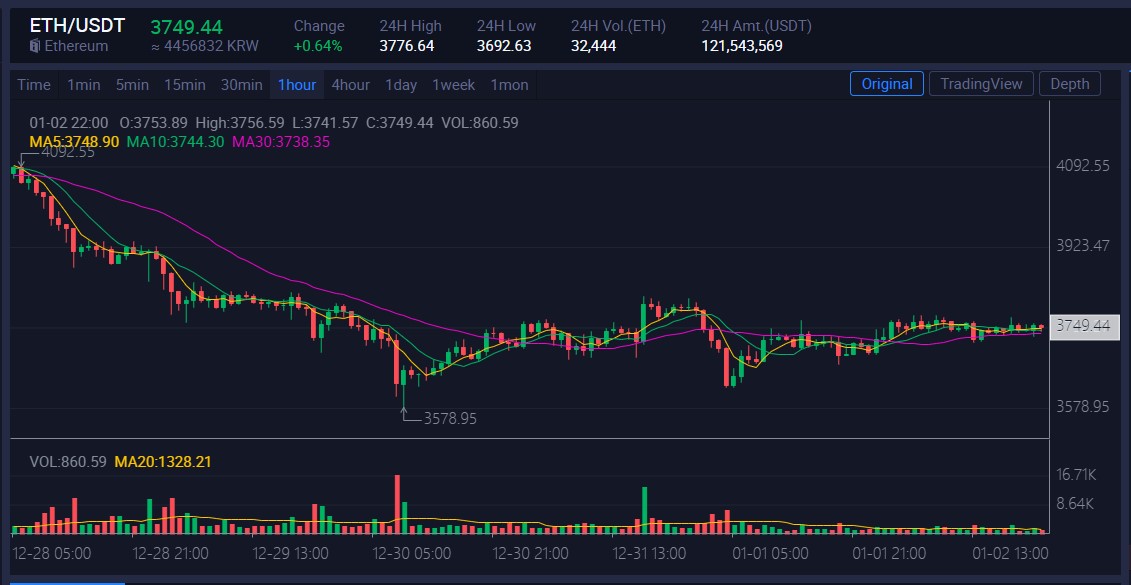Viewport: 1131px width, 585px height.
Task: Show the 1day candles
Action: coord(401,85)
